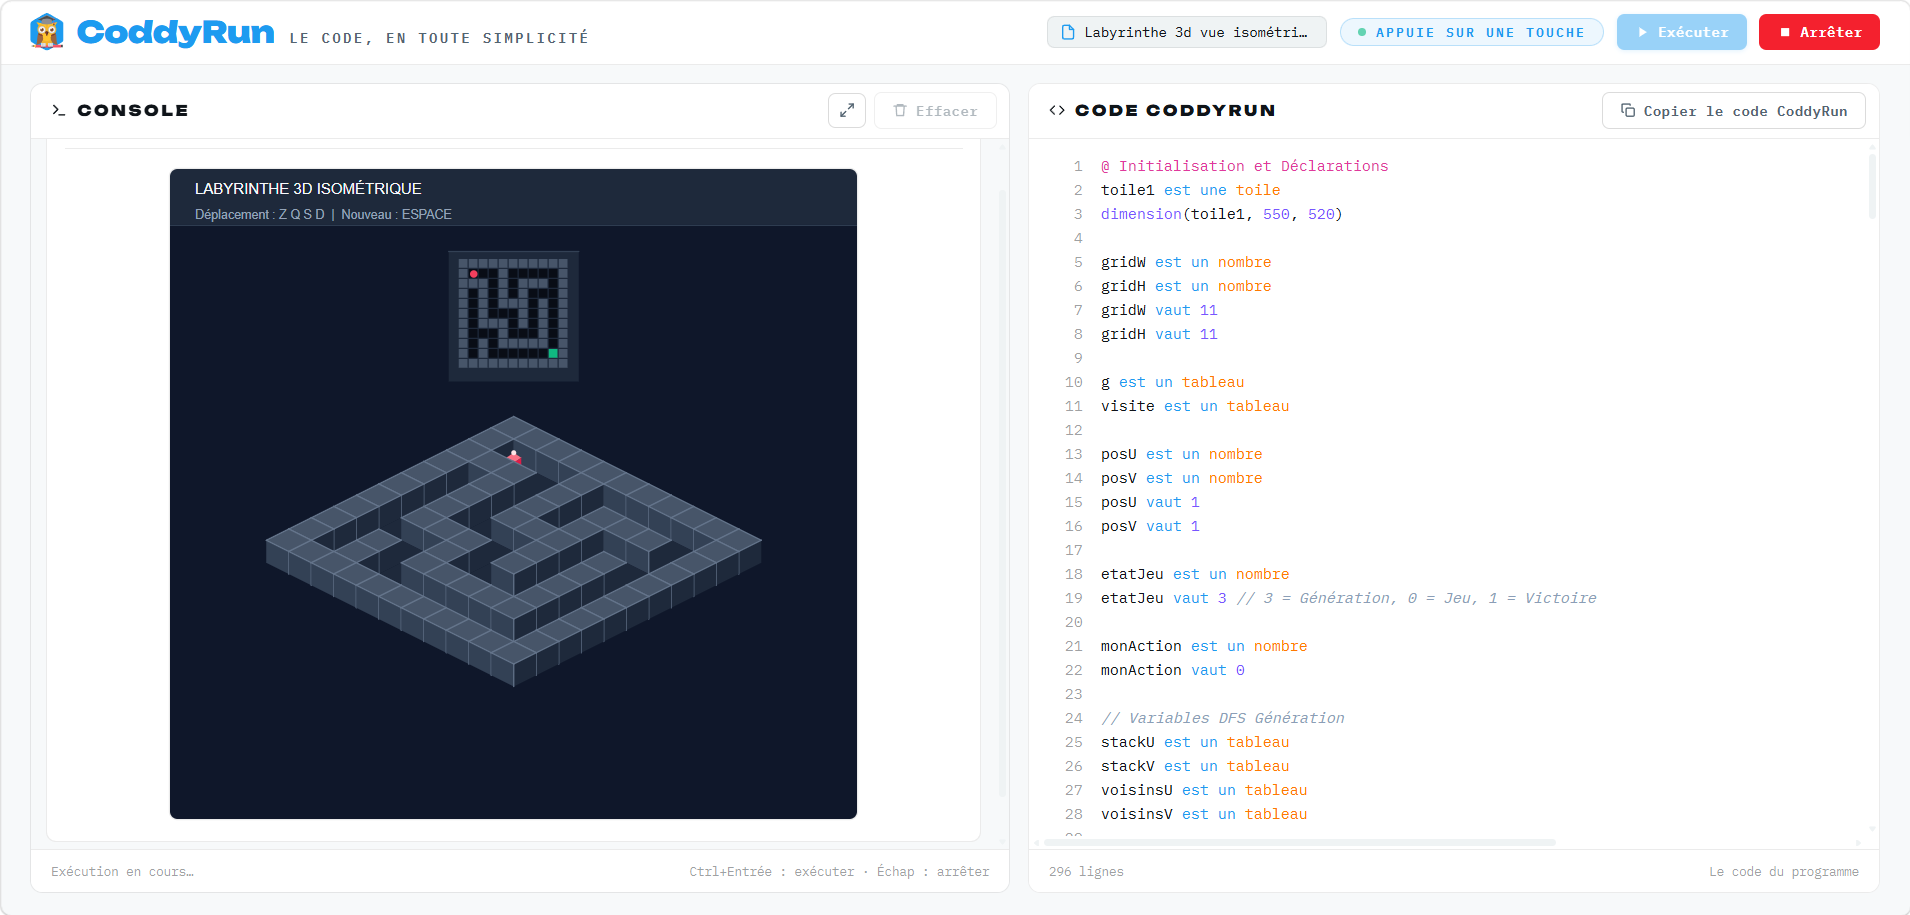Click code line 'posV vaut 1'

click(x=1150, y=526)
